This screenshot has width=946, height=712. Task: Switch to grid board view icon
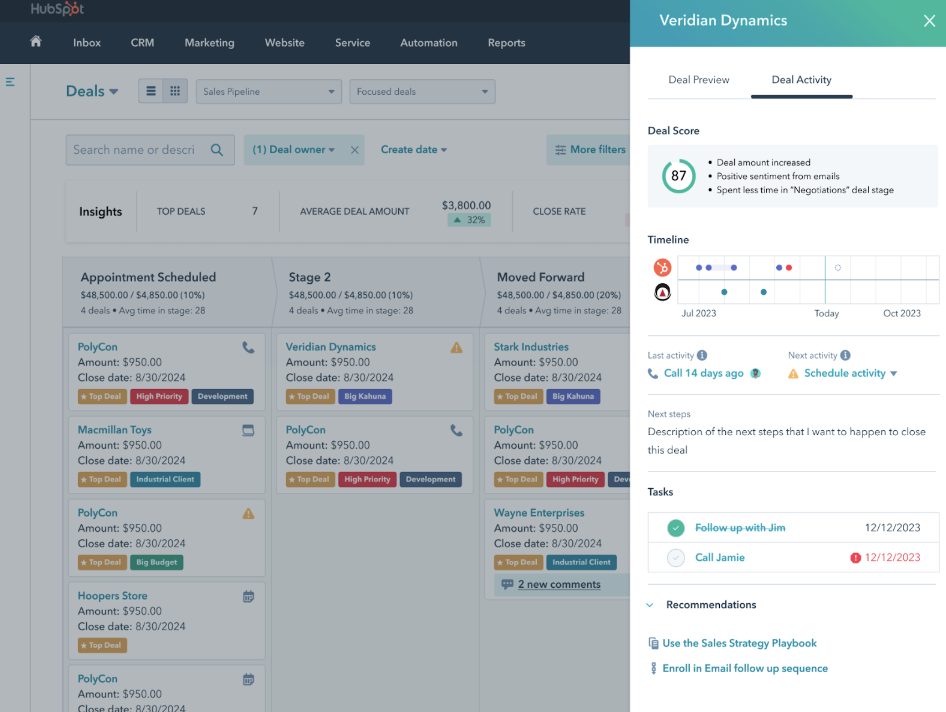pyautogui.click(x=175, y=91)
